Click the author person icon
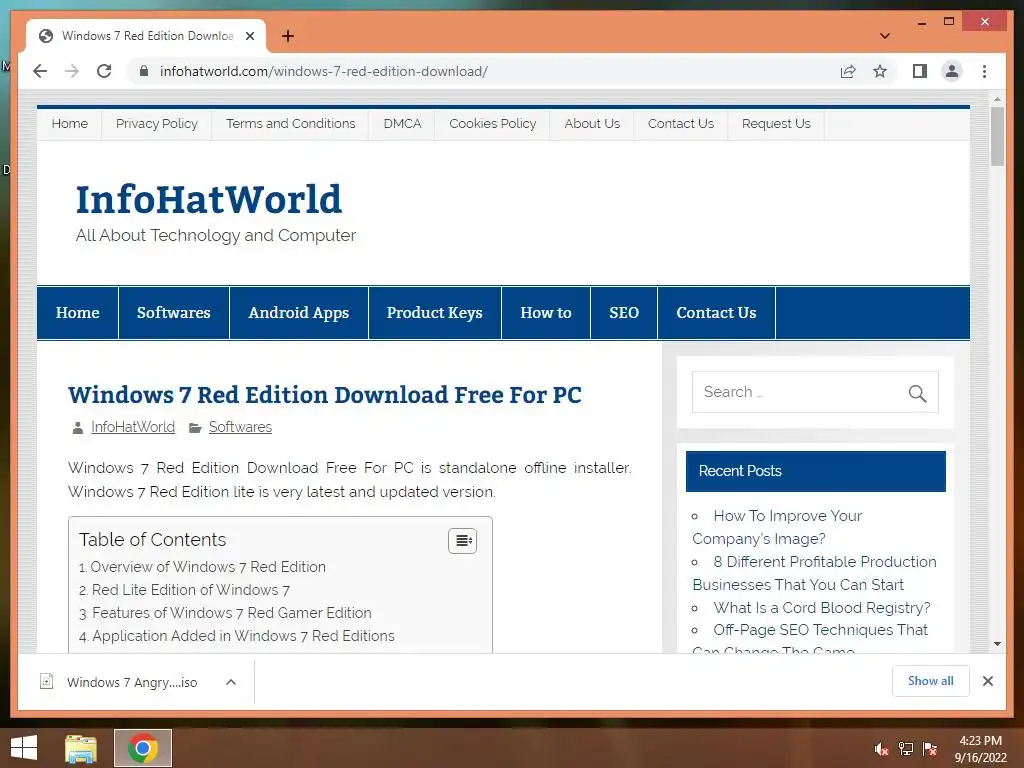Screen dimensions: 1024x768 tap(78, 428)
